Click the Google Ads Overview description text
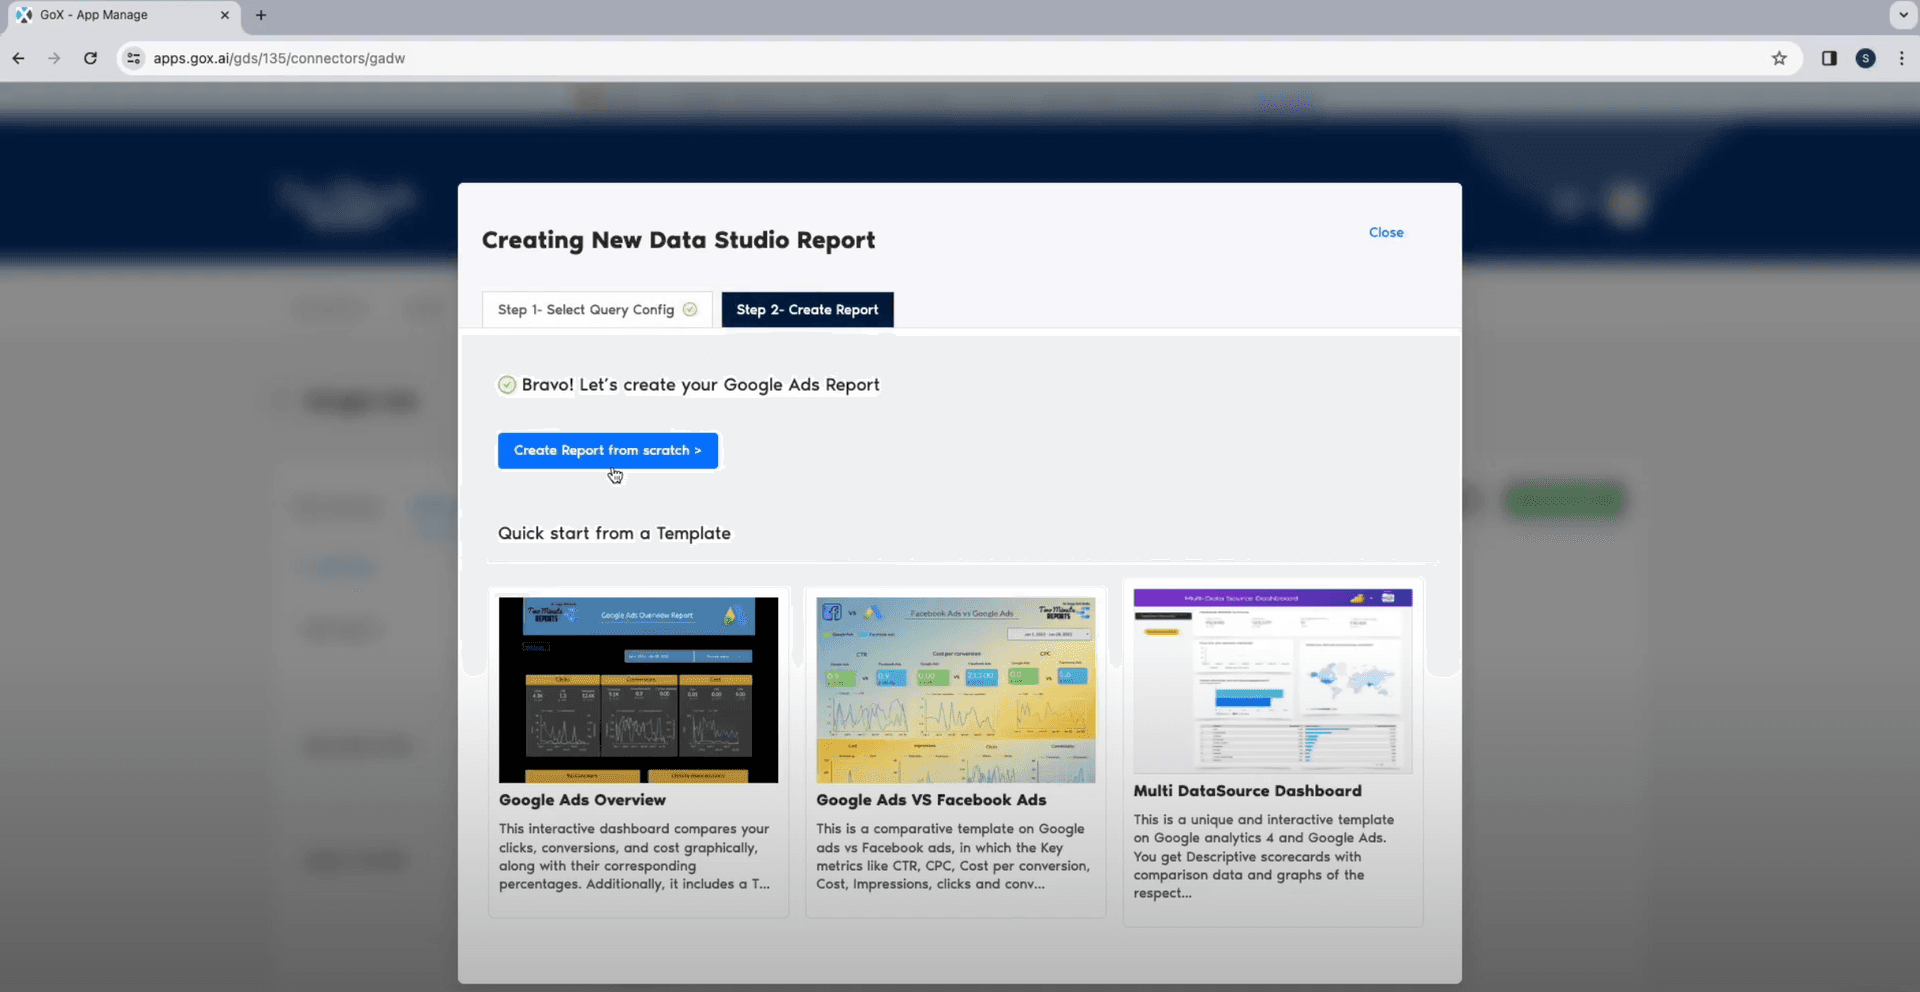Image resolution: width=1920 pixels, height=992 pixels. (635, 856)
